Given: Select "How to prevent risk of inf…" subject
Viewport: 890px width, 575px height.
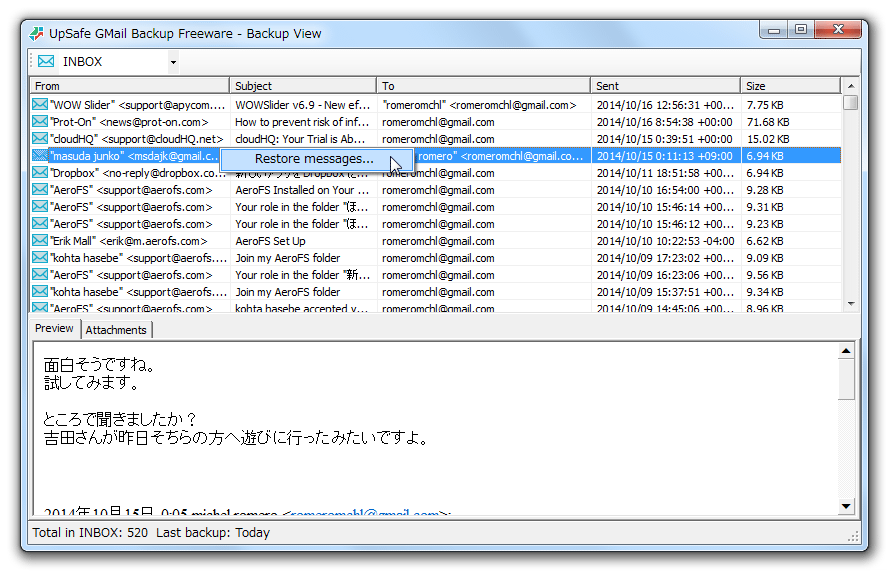Looking at the screenshot, I should click(x=303, y=122).
